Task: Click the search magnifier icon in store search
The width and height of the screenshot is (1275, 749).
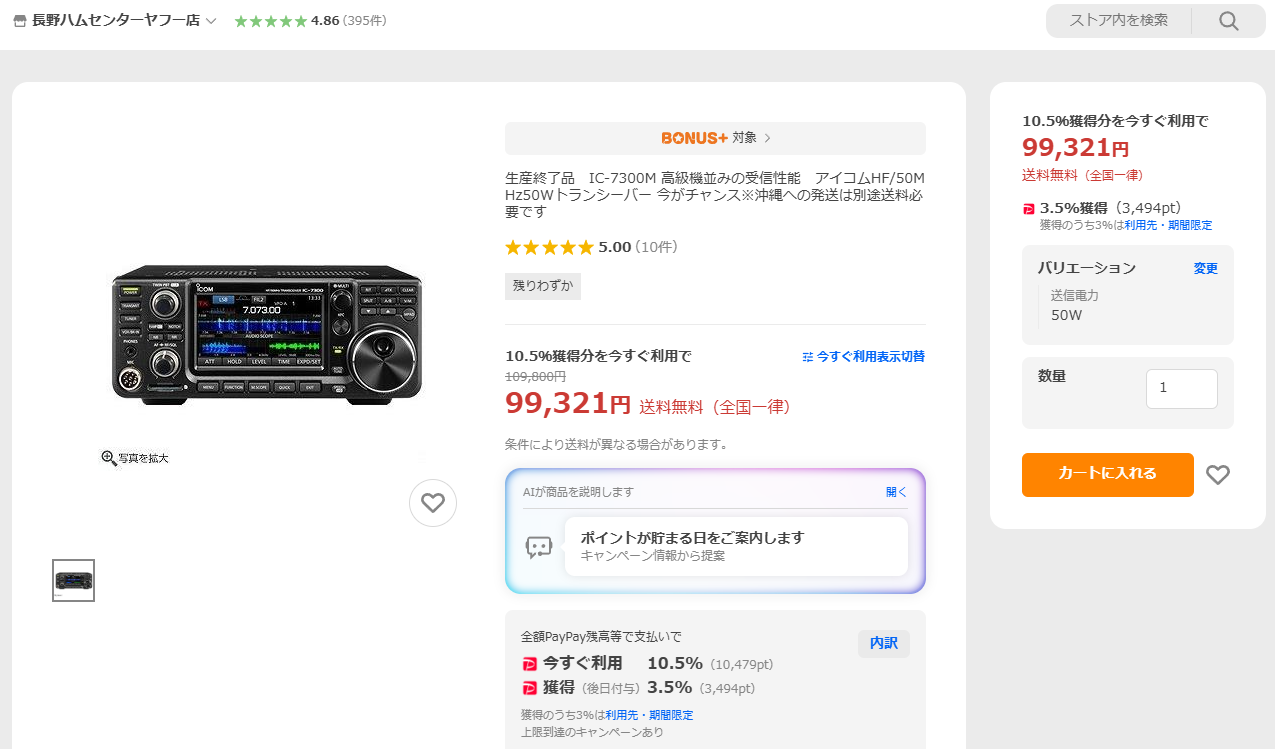Action: coord(1228,21)
